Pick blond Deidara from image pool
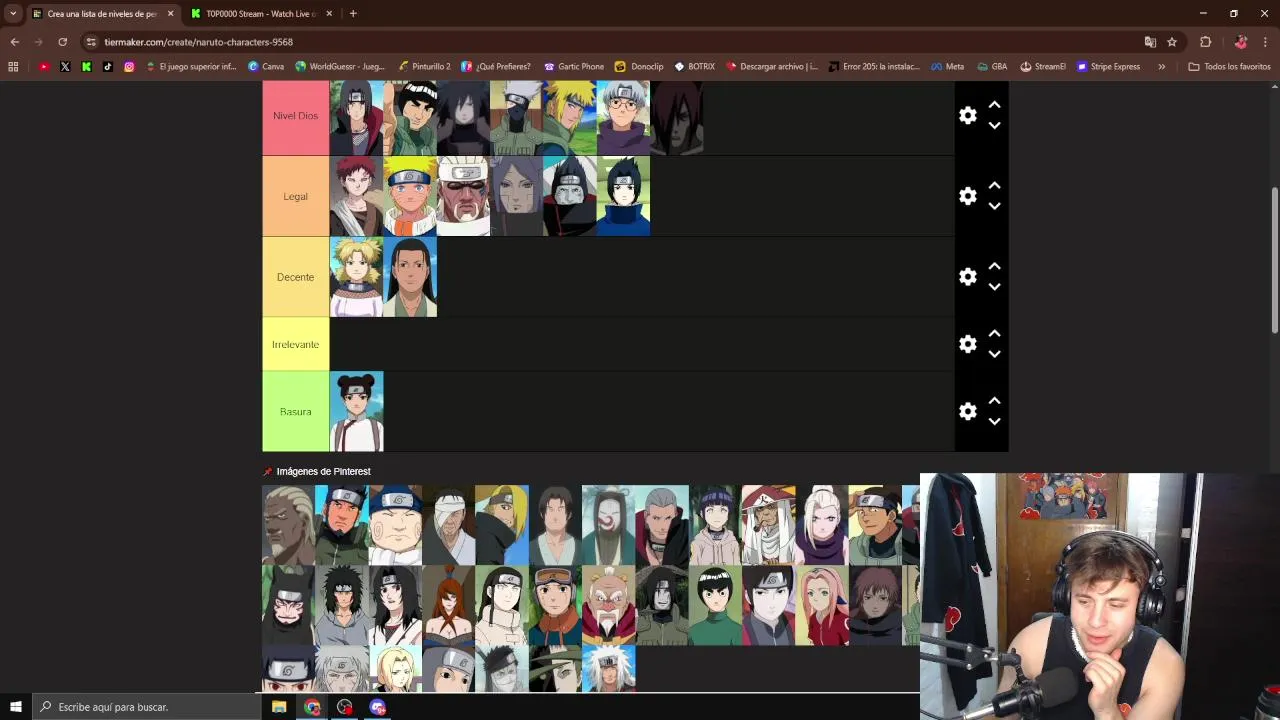Image resolution: width=1280 pixels, height=720 pixels. tap(502, 526)
